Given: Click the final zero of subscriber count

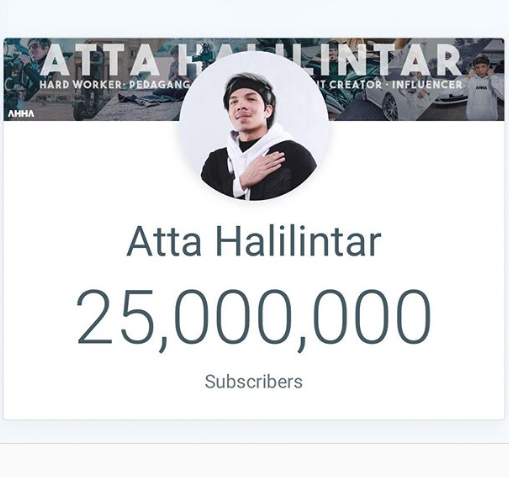Looking at the screenshot, I should click(412, 317).
